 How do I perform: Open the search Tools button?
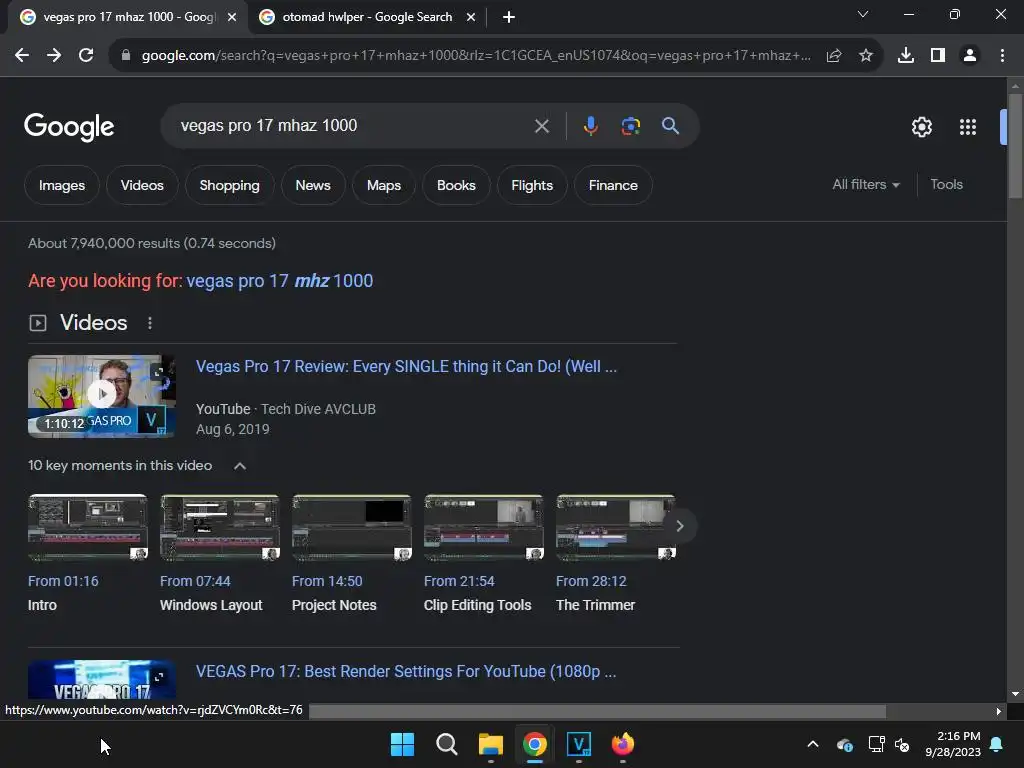tap(946, 185)
